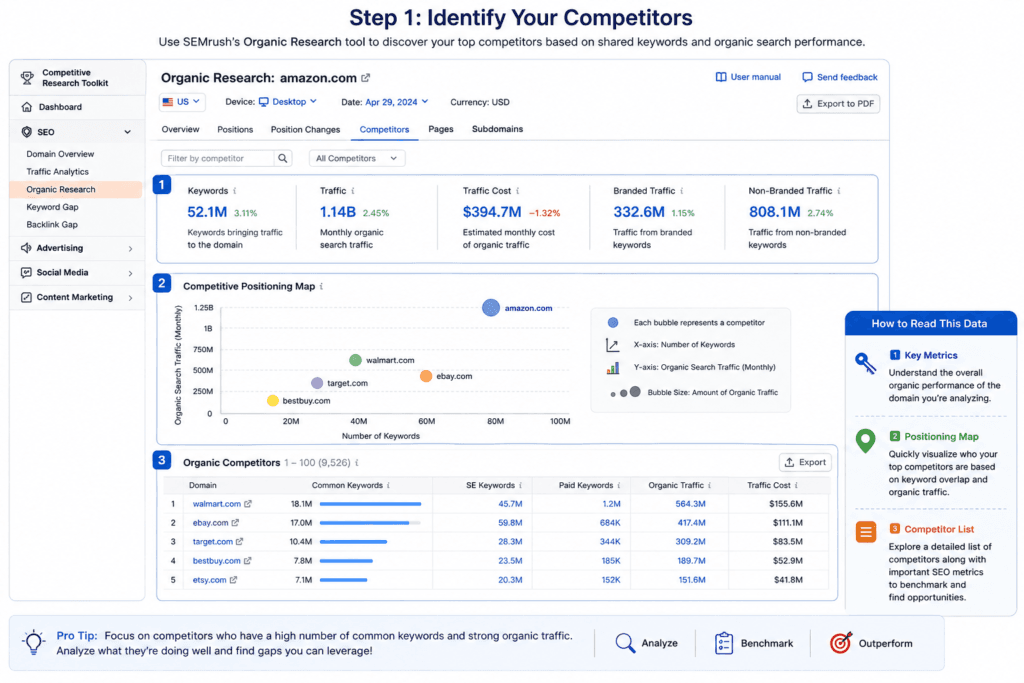Open walmart.com external link icon in table
Screen dimensions: 1024x683
248,504
